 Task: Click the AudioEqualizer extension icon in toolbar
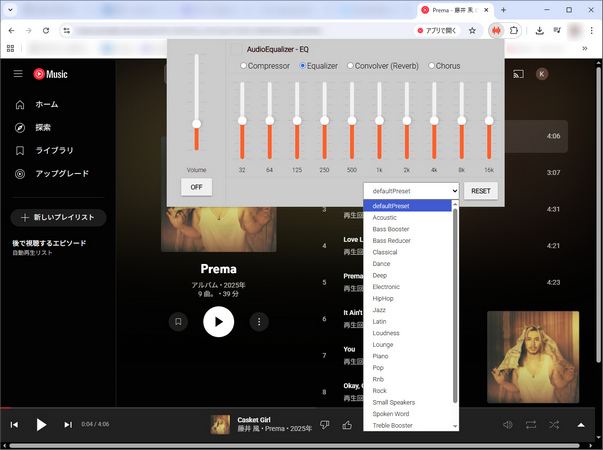tap(496, 30)
